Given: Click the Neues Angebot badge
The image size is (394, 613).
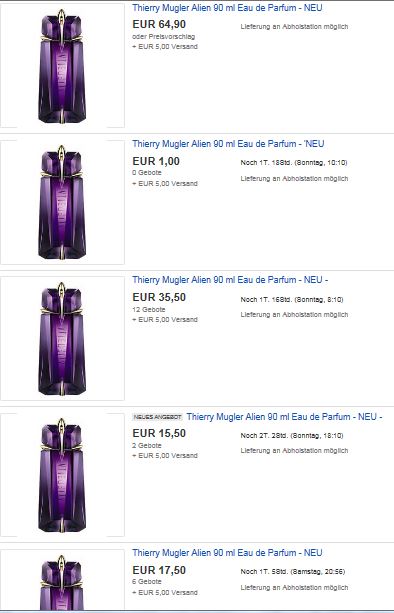Looking at the screenshot, I should click(158, 417).
